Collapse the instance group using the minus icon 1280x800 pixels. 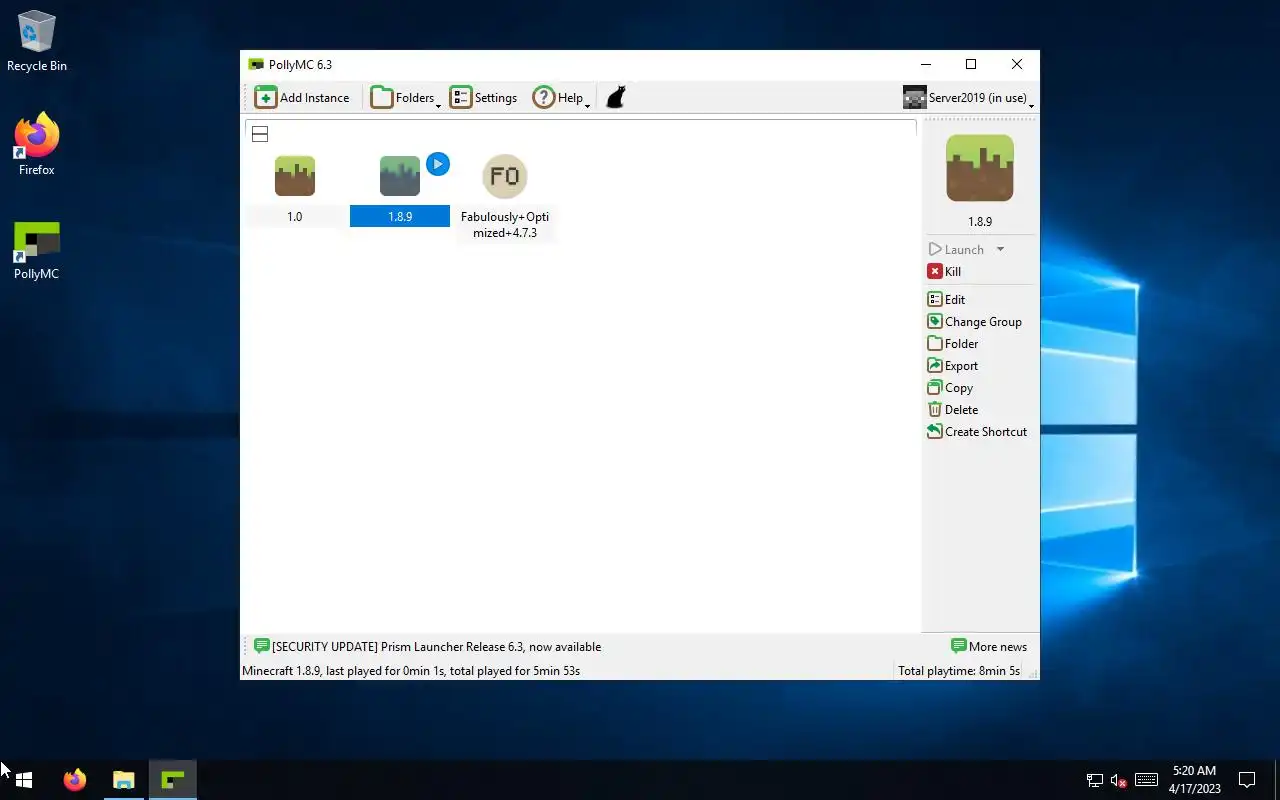(260, 134)
